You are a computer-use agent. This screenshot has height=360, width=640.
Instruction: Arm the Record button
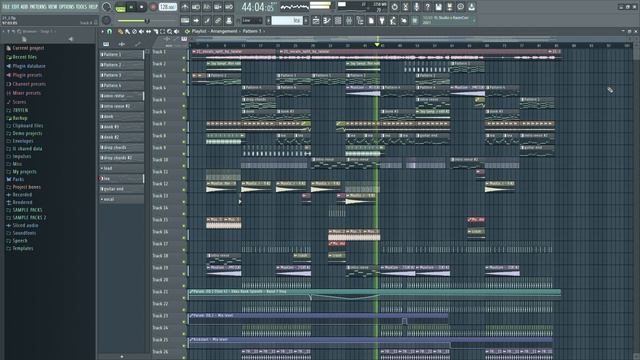[153, 7]
